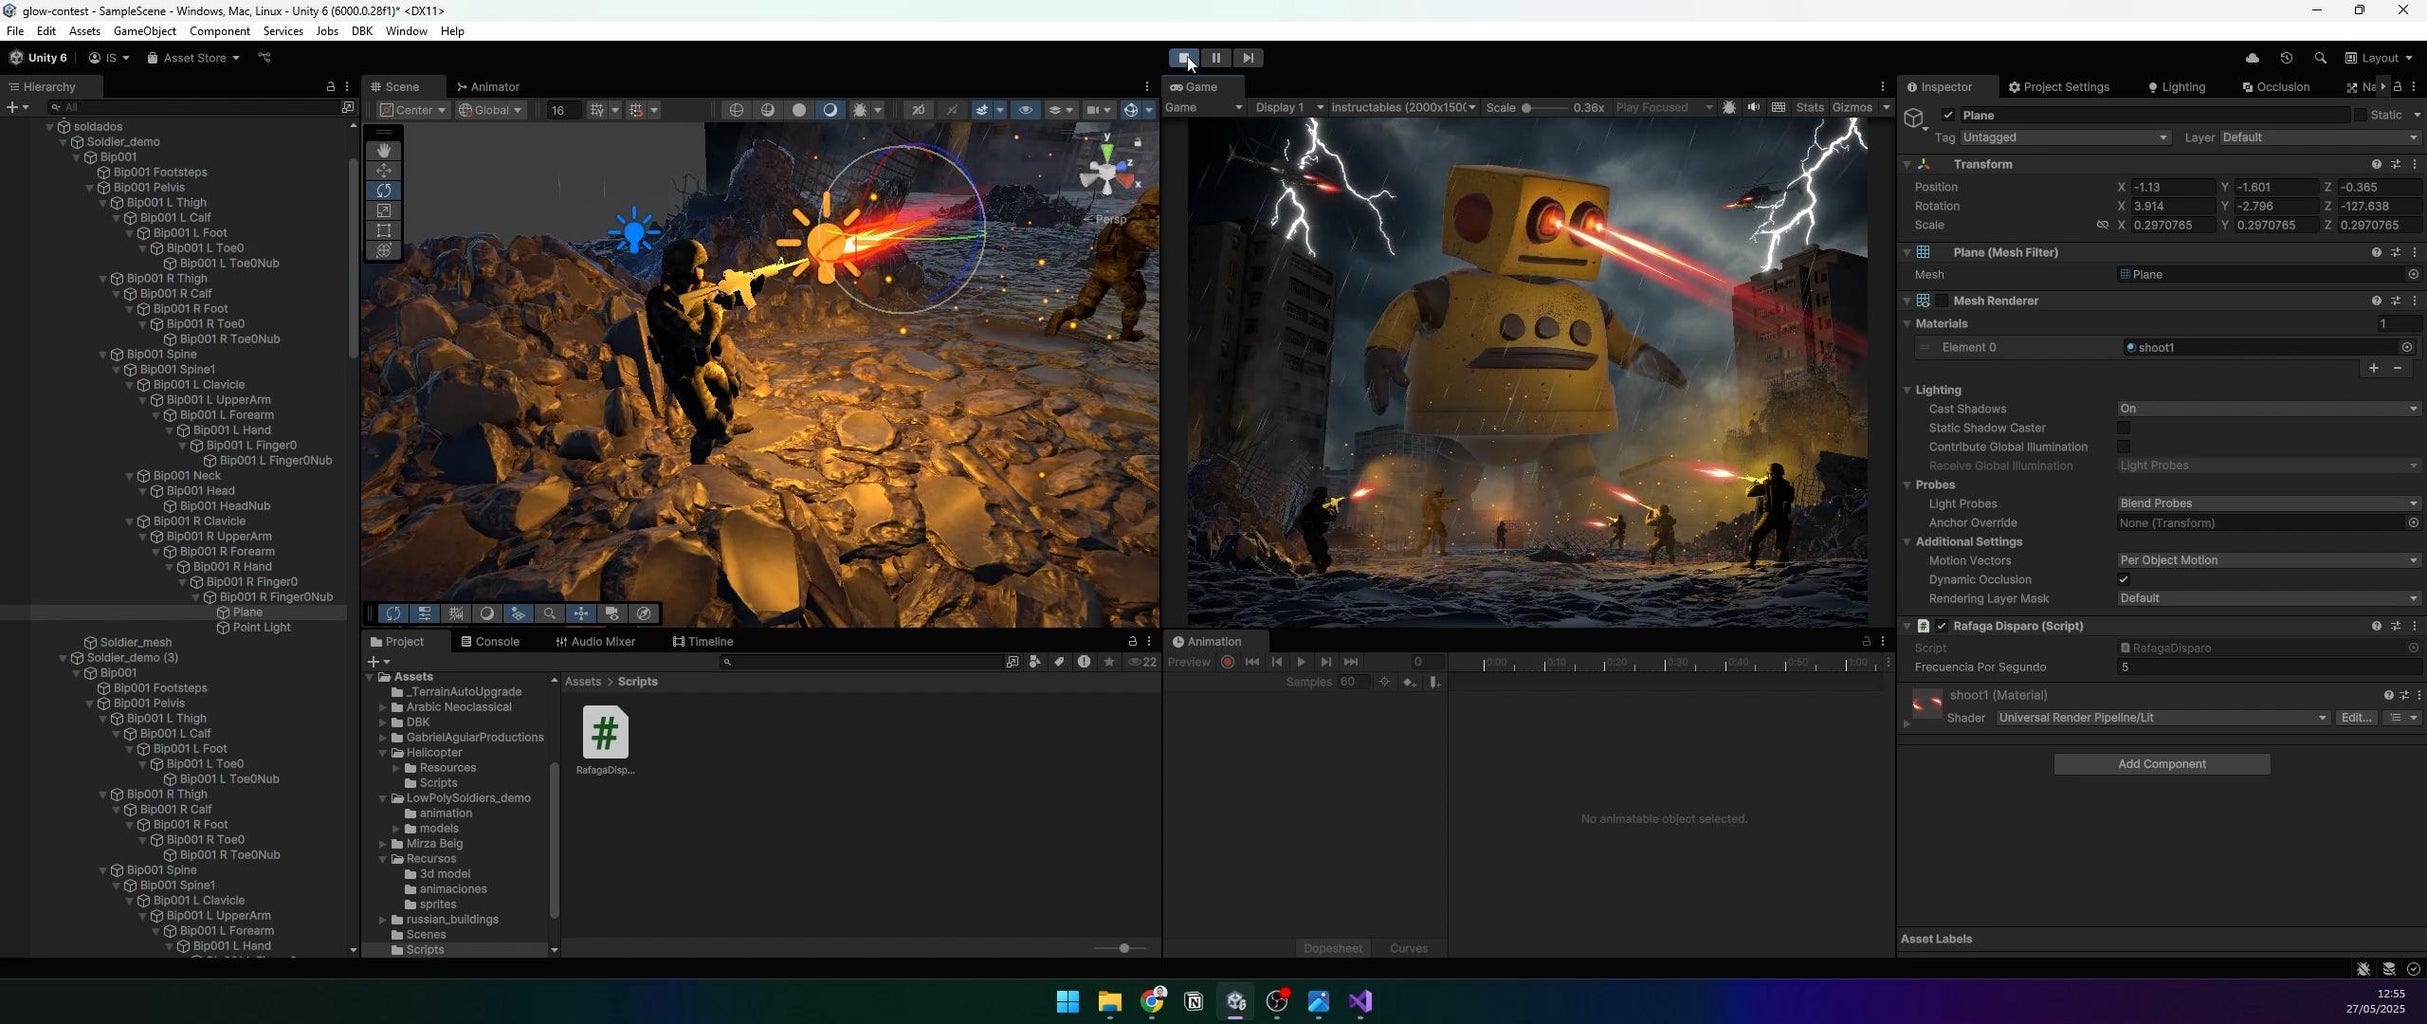Show Stats in Game view
The image size is (2427, 1024).
tap(1809, 107)
